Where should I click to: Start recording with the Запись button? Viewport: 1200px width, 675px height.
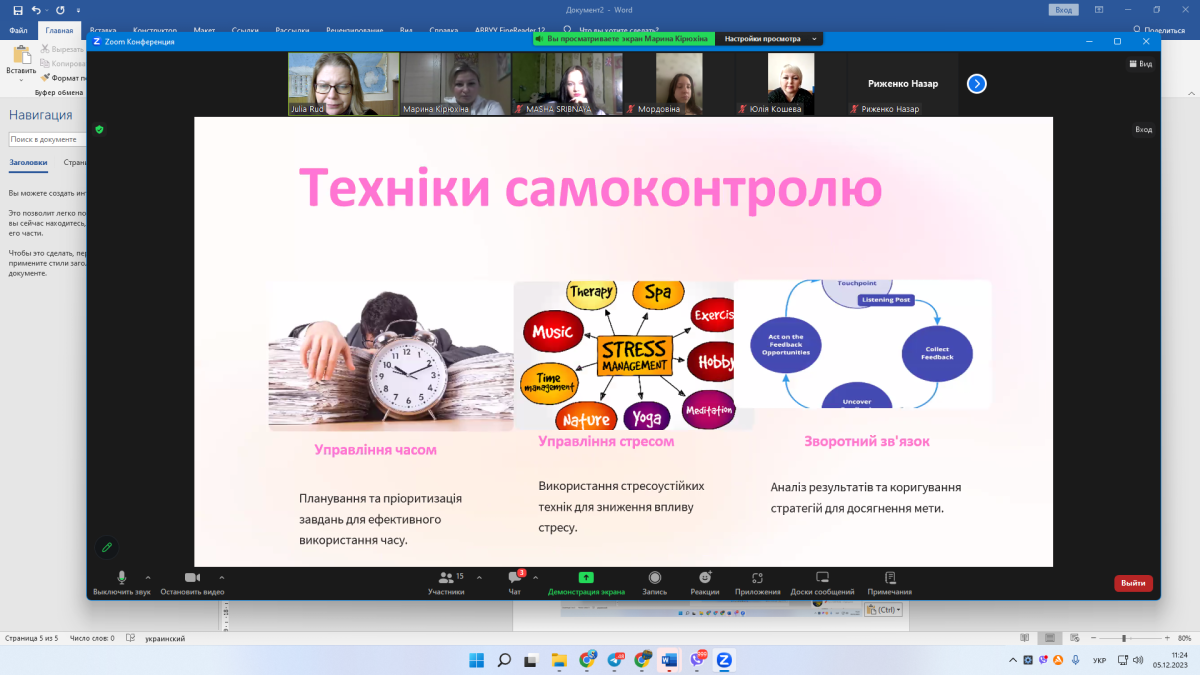click(x=654, y=578)
